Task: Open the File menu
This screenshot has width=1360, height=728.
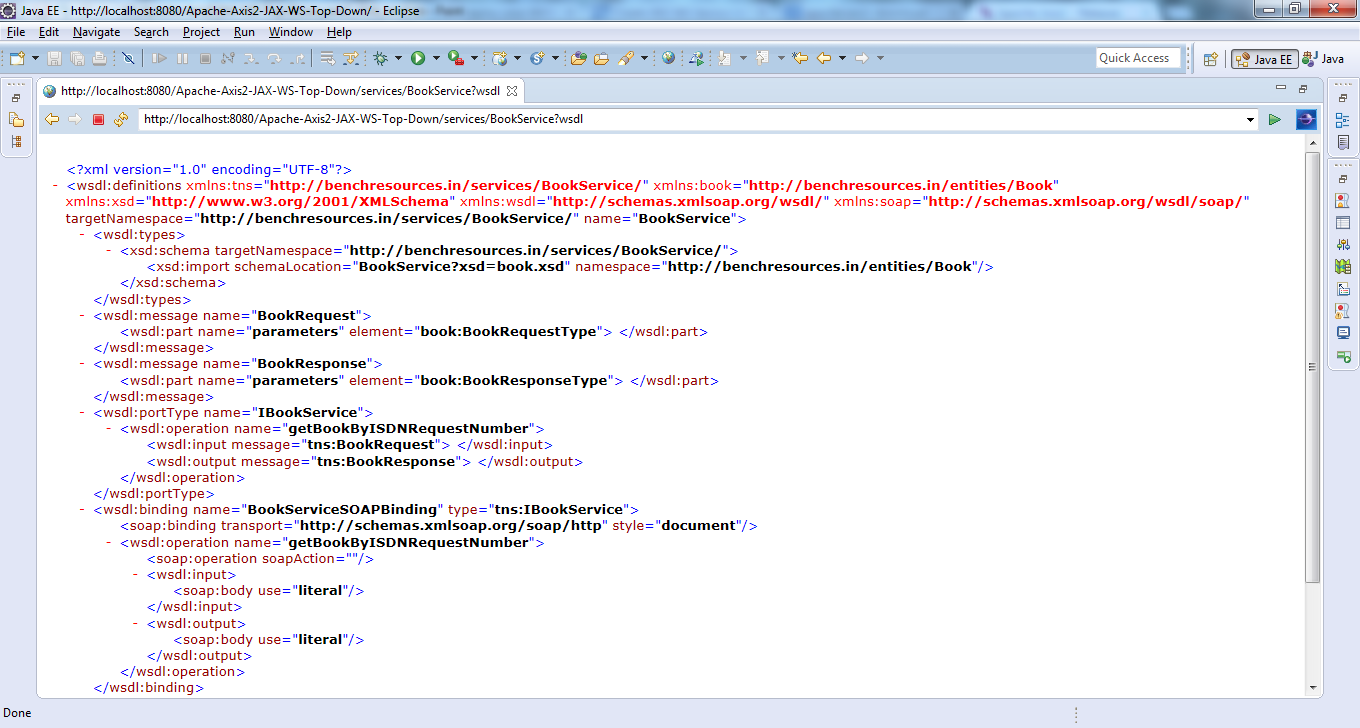Action: (16, 32)
